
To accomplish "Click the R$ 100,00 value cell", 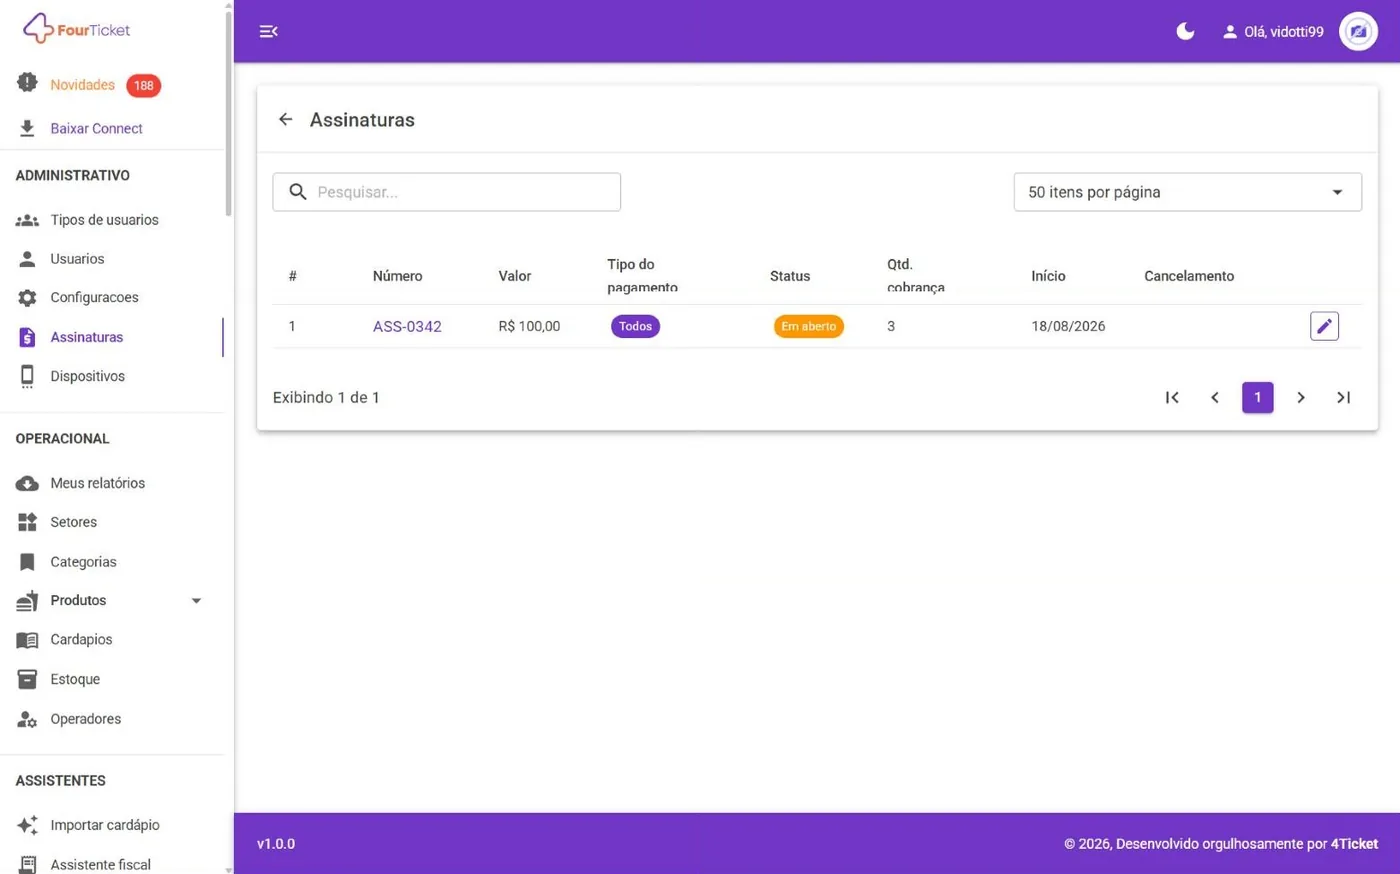I will coord(529,326).
